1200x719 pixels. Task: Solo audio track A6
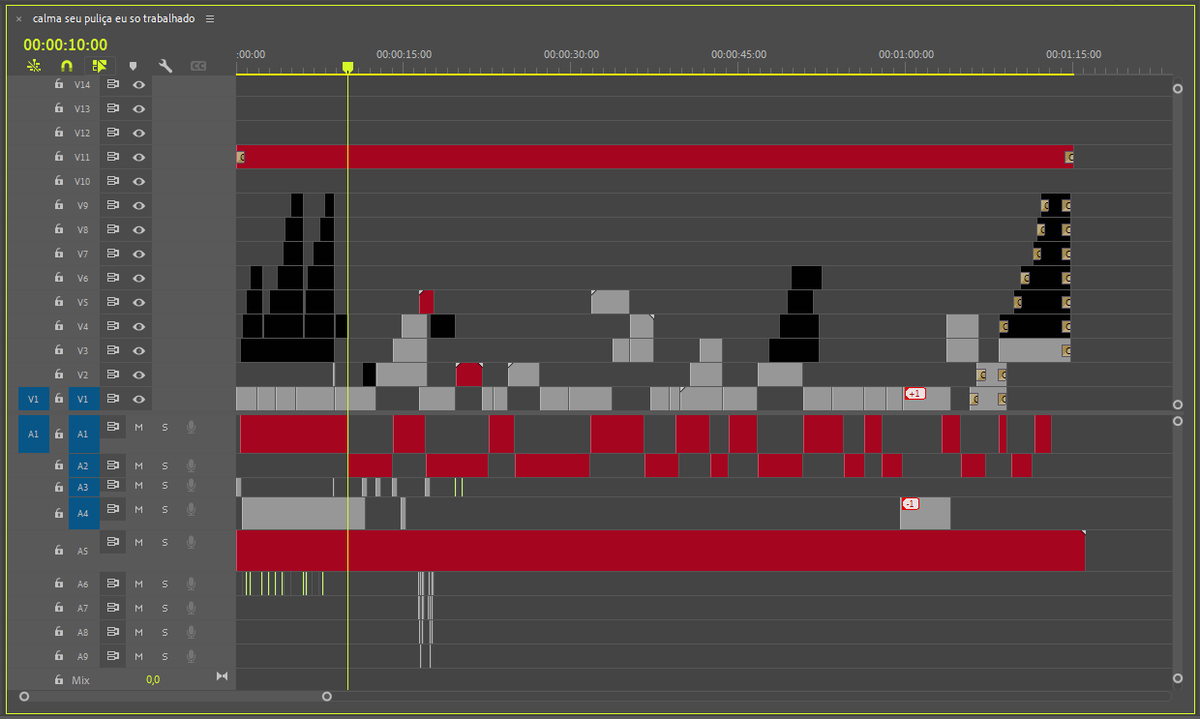pyautogui.click(x=165, y=583)
